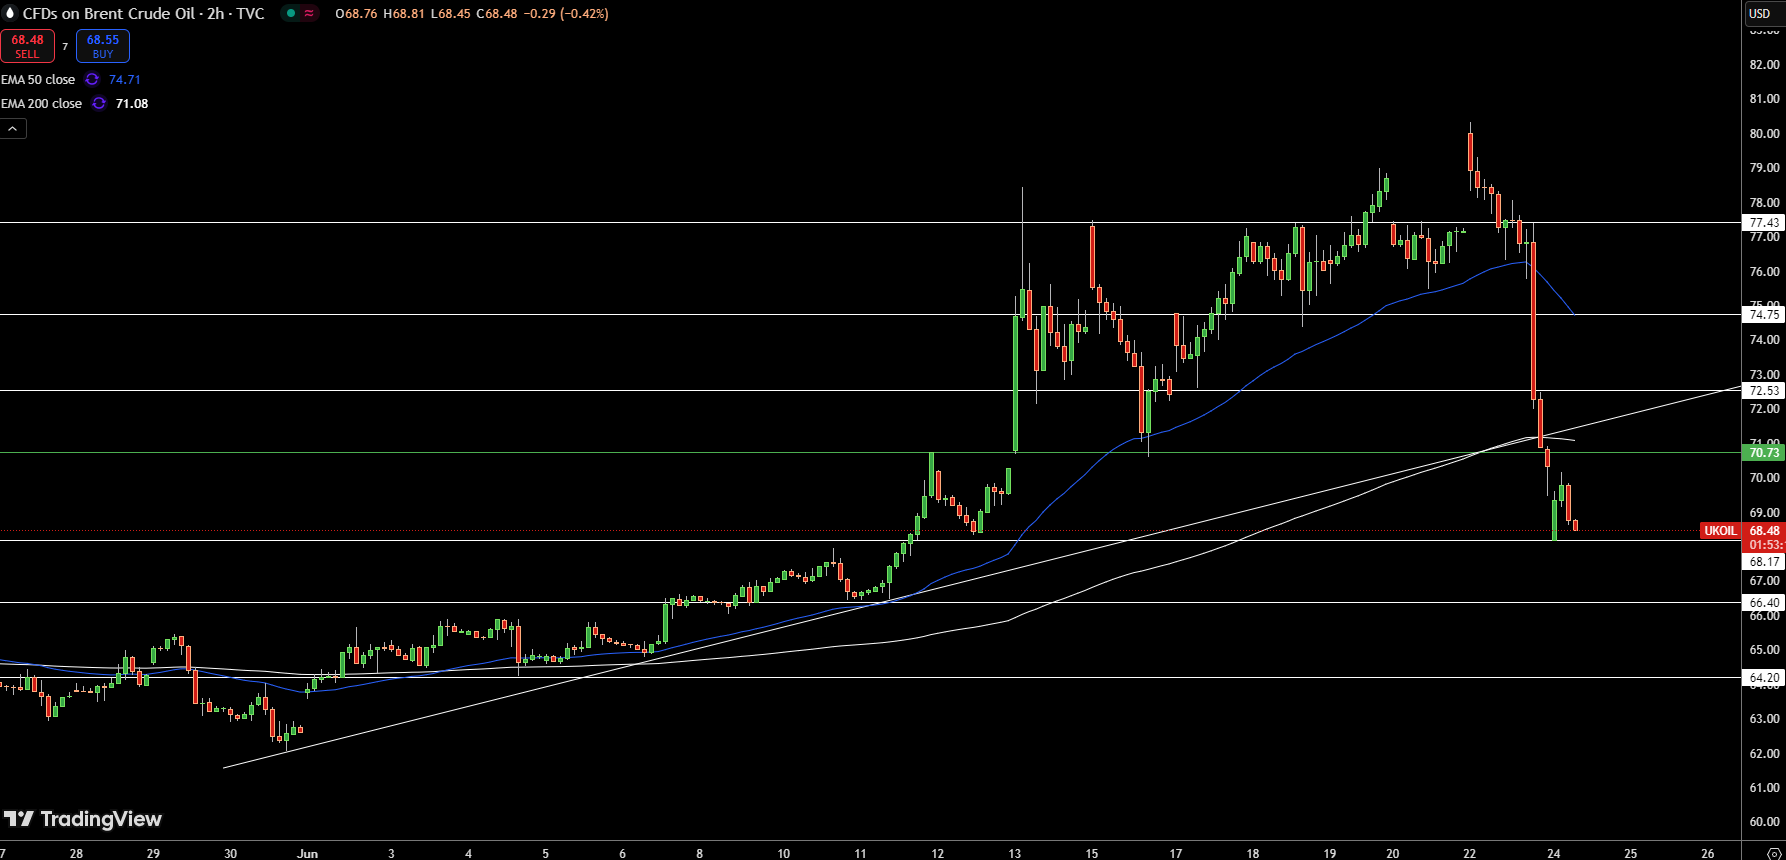Image resolution: width=1786 pixels, height=860 pixels.
Task: Click the 74.00 price axis label
Action: tap(1764, 340)
